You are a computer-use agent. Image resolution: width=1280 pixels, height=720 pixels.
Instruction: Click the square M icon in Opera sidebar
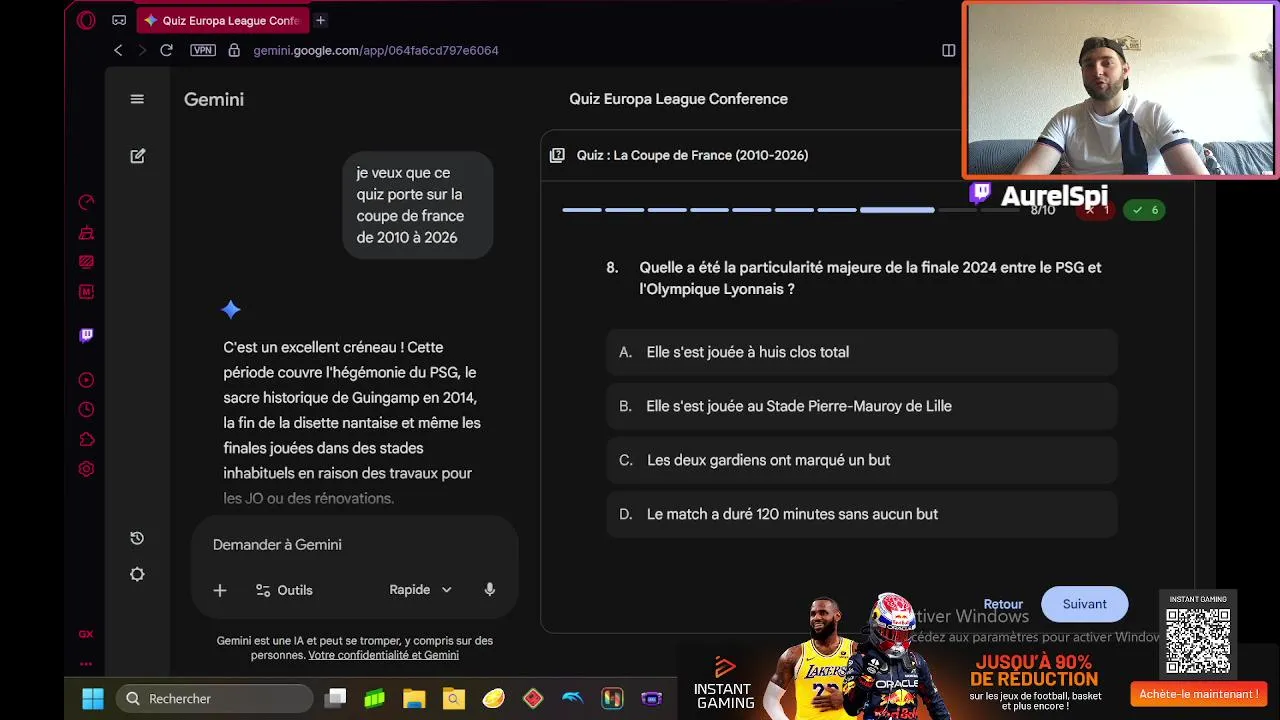click(86, 292)
